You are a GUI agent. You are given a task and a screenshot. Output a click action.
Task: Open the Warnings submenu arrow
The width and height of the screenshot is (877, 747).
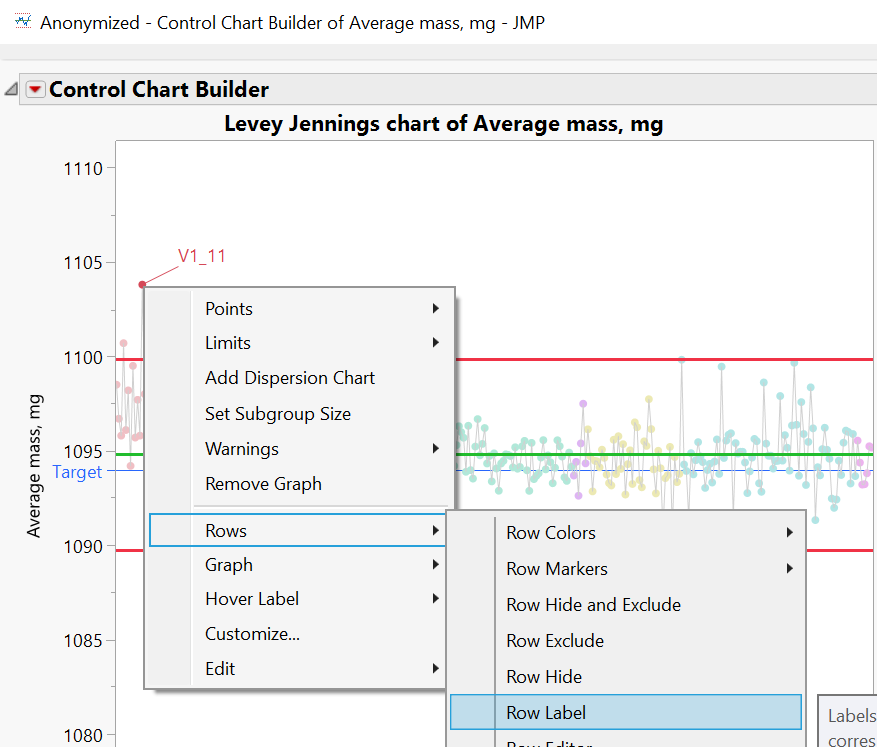[436, 449]
